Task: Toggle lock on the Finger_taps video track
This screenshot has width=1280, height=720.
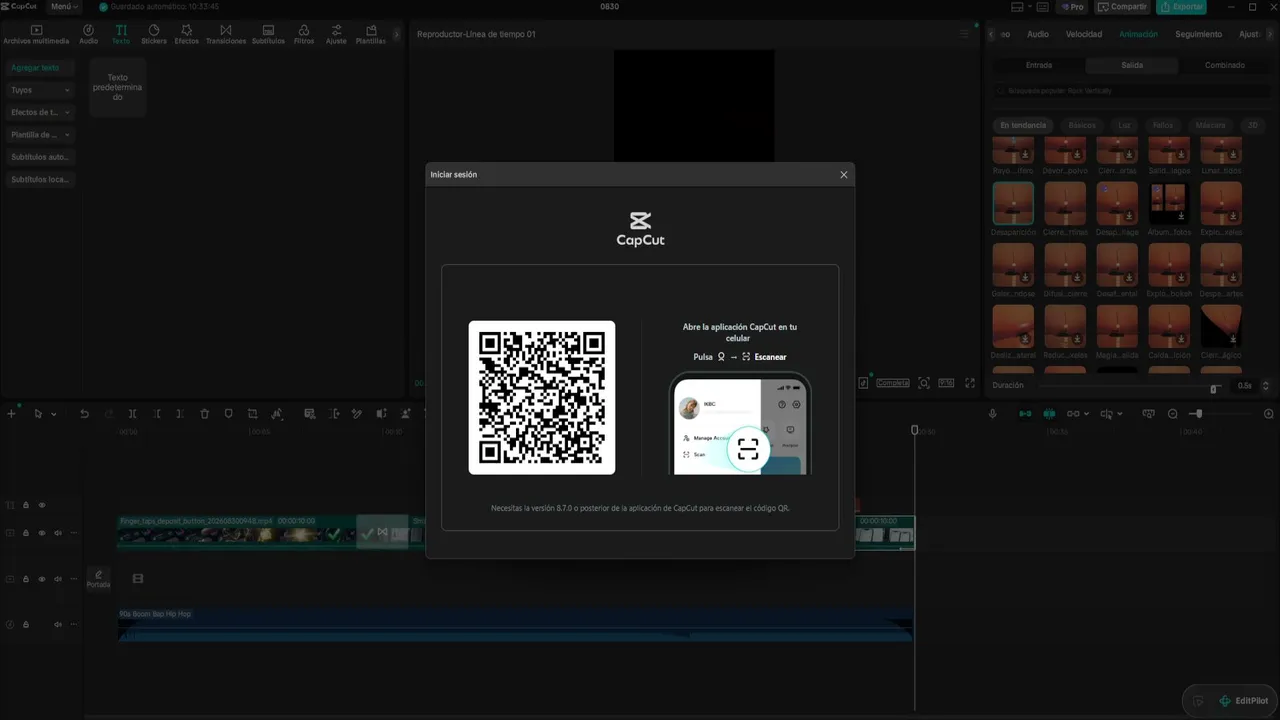Action: pos(26,533)
